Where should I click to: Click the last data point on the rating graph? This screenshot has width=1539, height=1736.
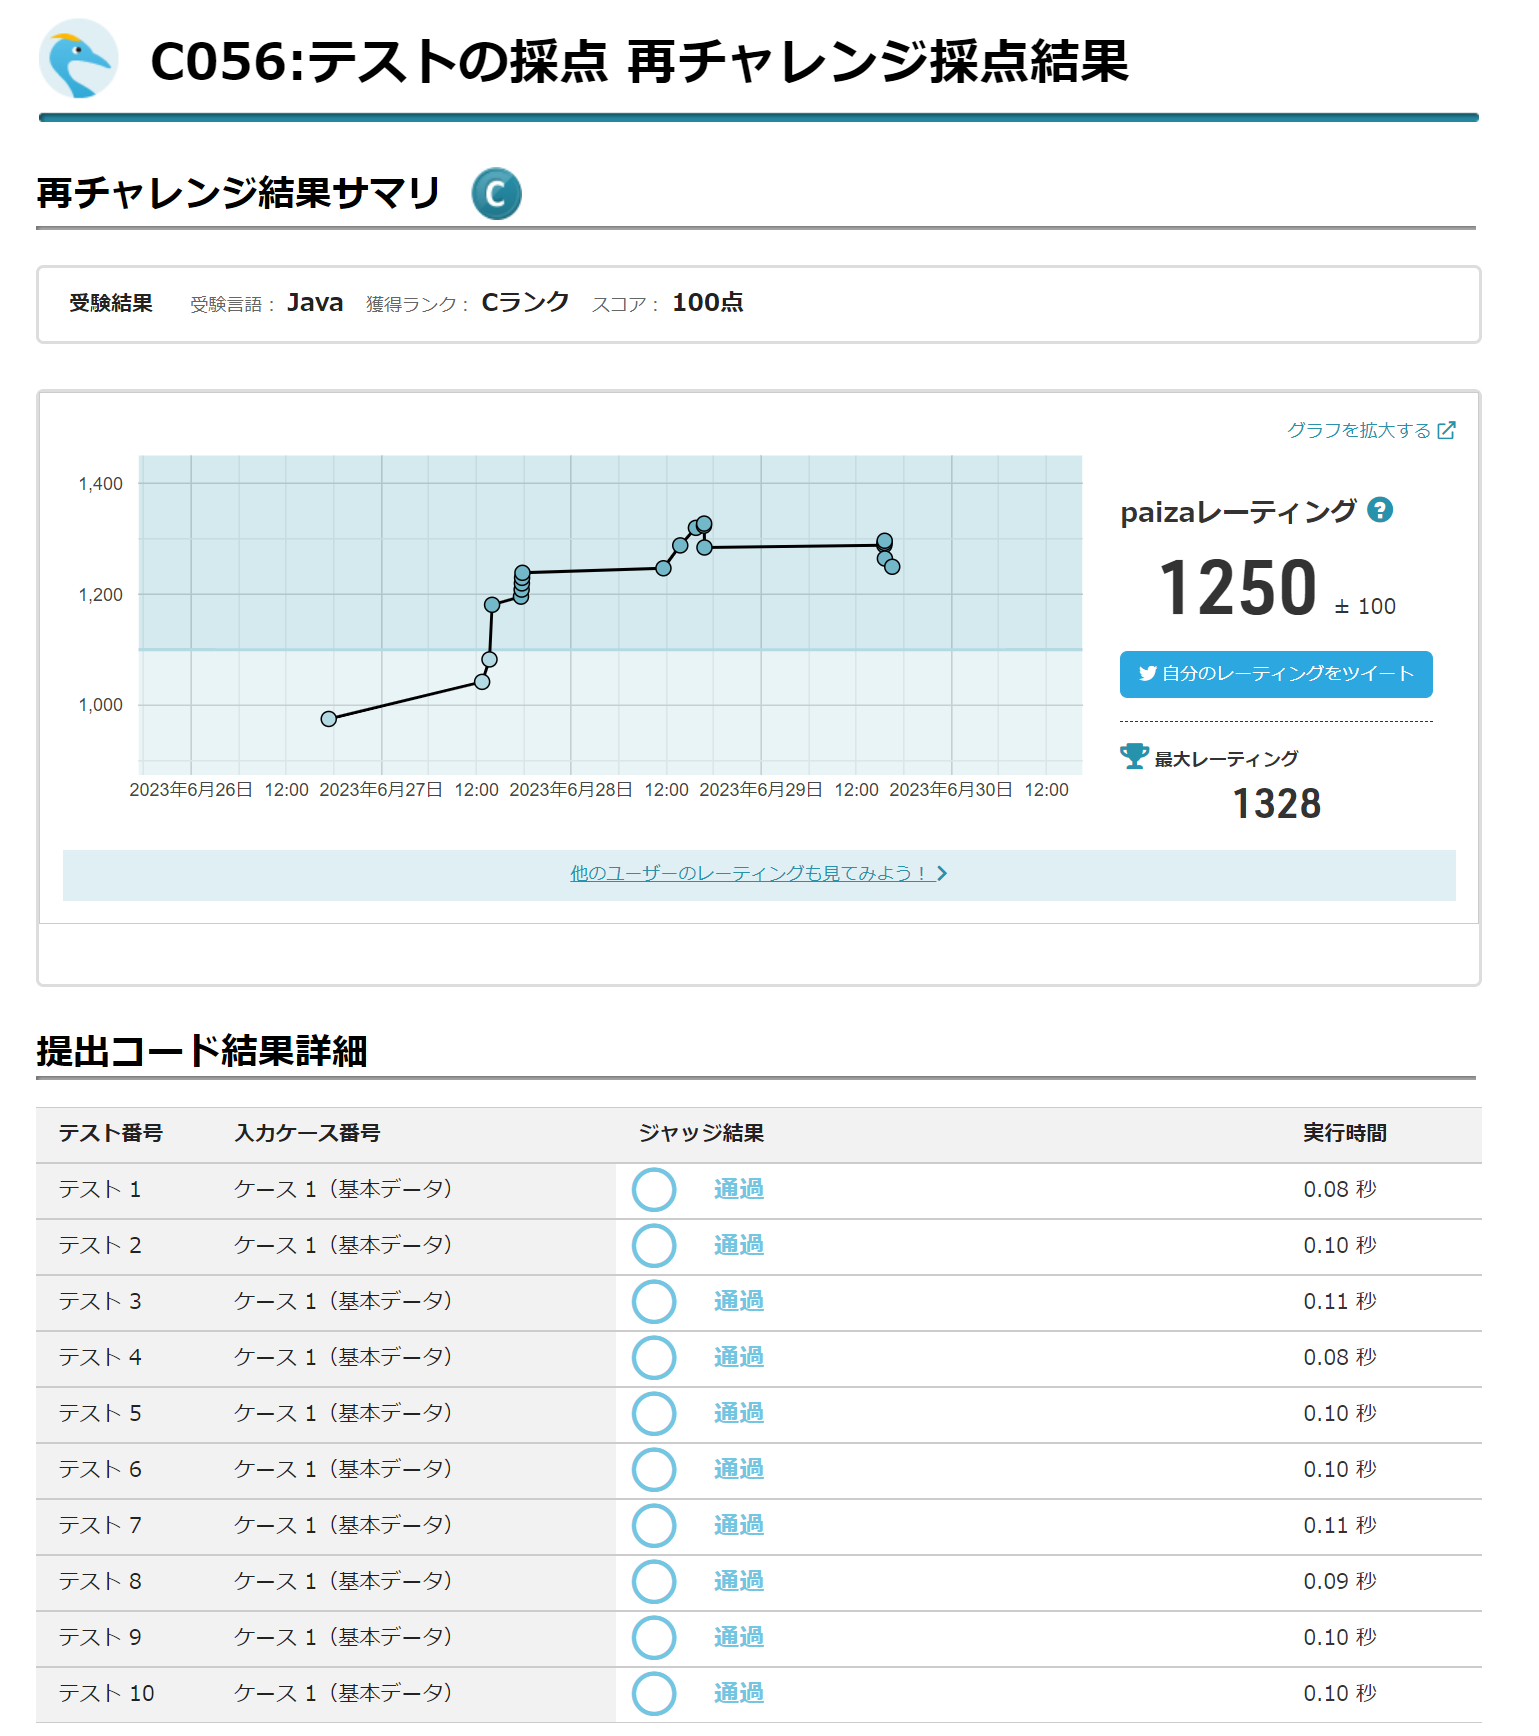(892, 567)
